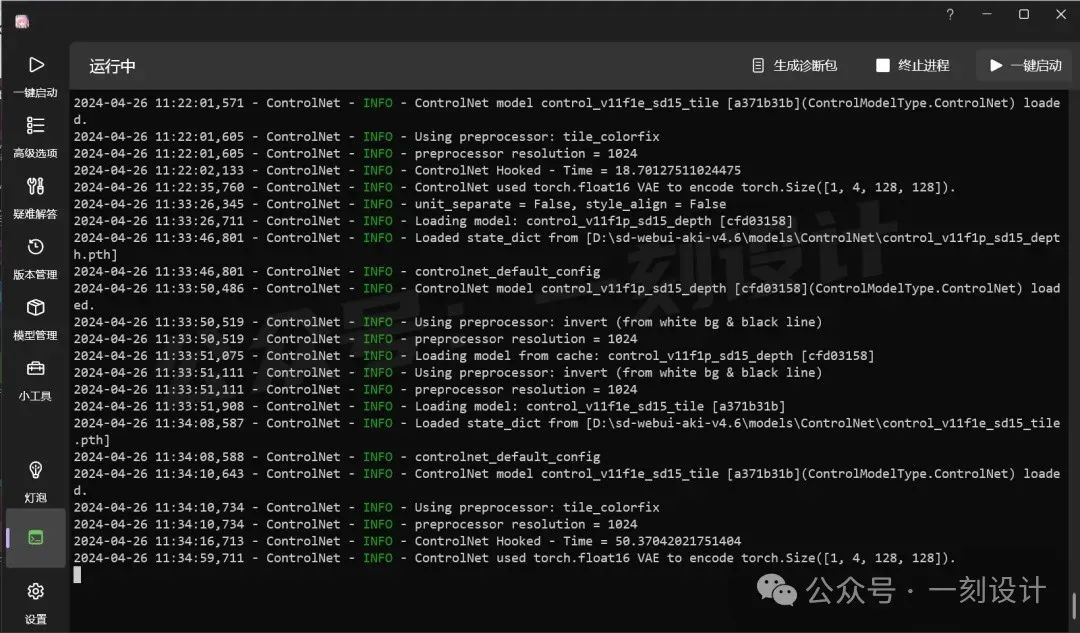Close the launcher window
The image size is (1080, 633).
[x=1061, y=14]
